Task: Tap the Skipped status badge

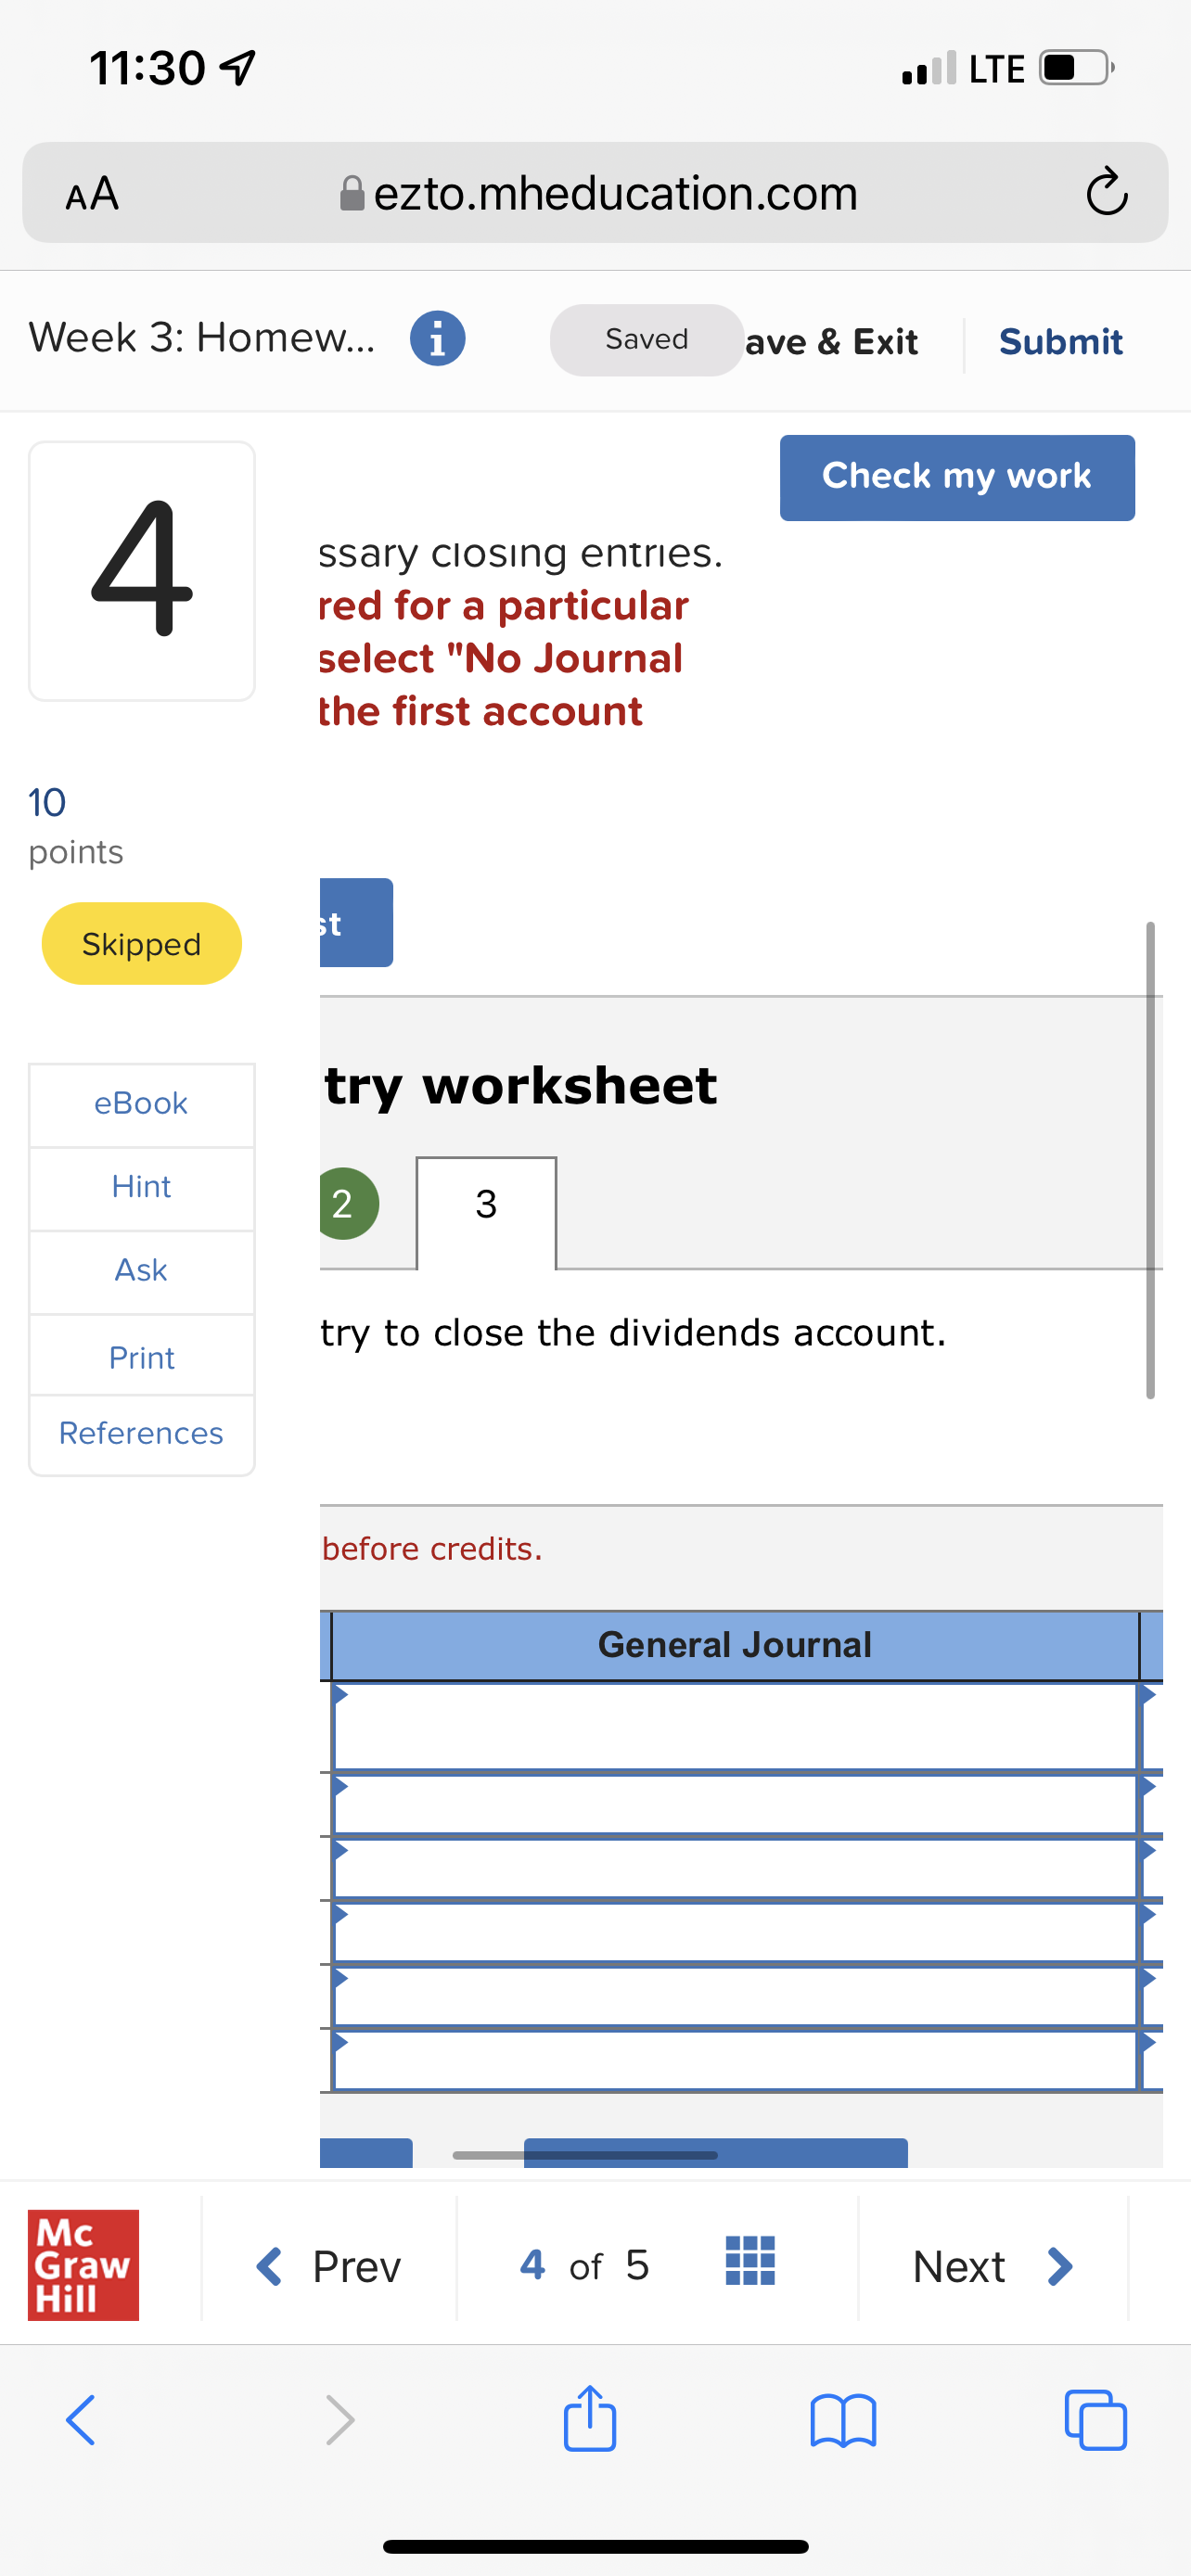Action: (x=141, y=944)
